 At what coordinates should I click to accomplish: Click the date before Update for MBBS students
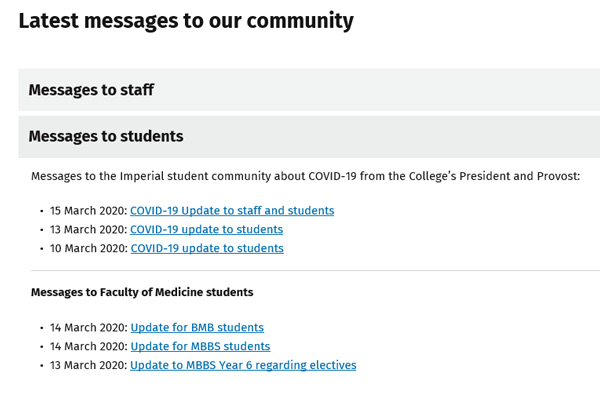(88, 346)
